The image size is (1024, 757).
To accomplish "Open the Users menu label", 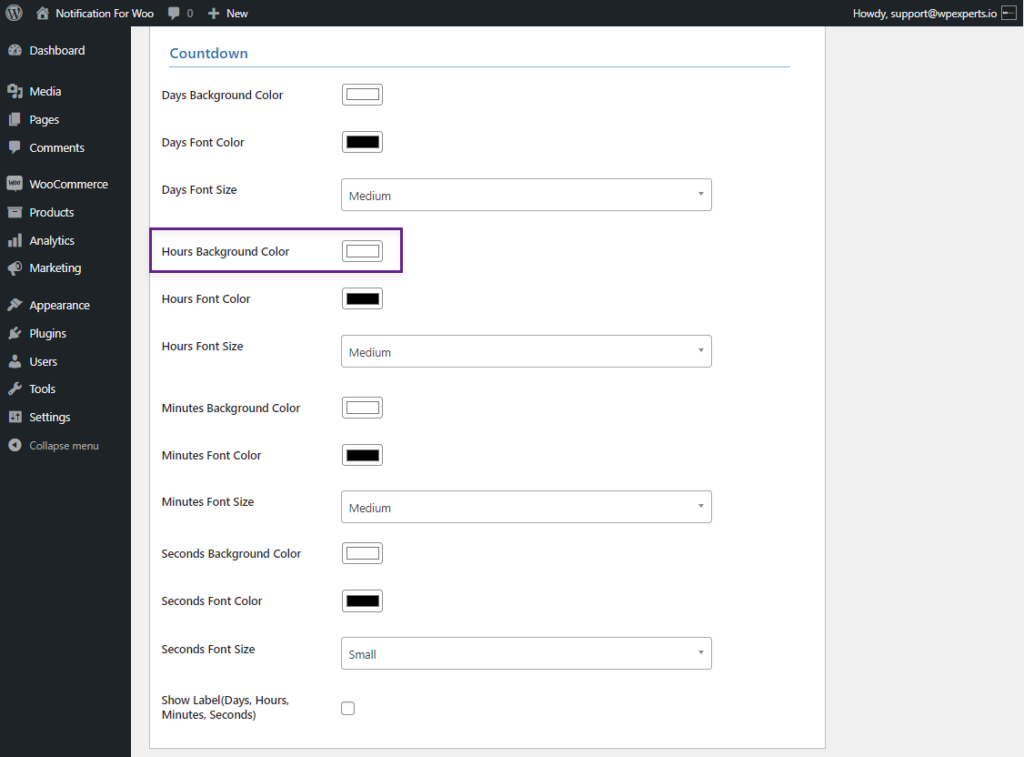I will (43, 361).
